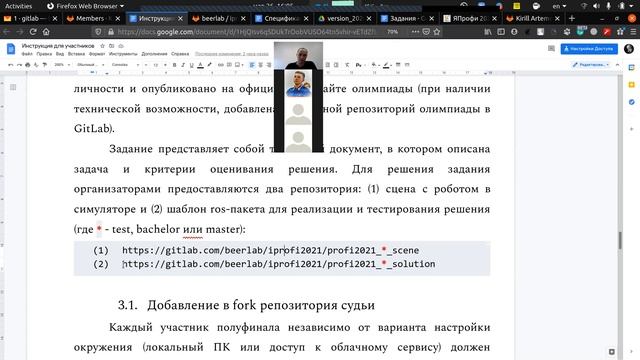
Task: Open the 'en' keyboard layout dropdown
Action: [x=559, y=6]
